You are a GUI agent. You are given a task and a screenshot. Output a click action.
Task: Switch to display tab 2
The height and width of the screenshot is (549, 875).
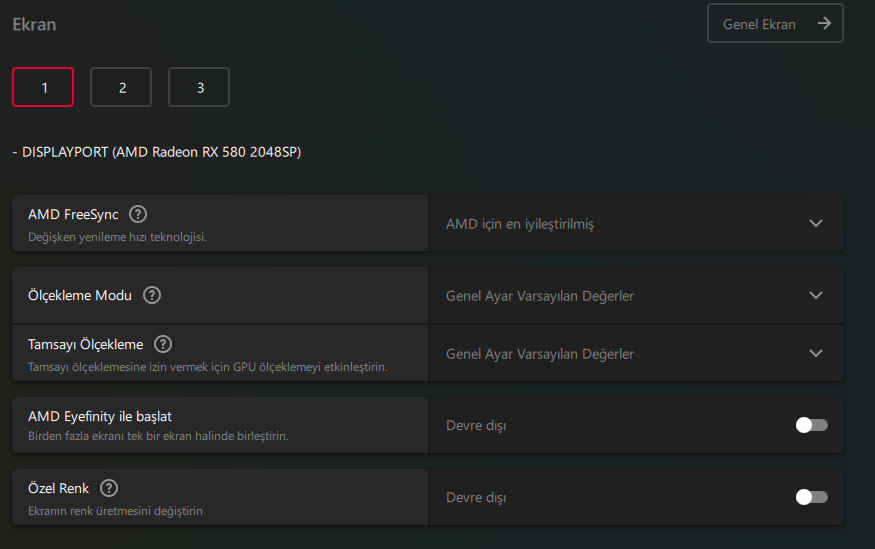(121, 87)
